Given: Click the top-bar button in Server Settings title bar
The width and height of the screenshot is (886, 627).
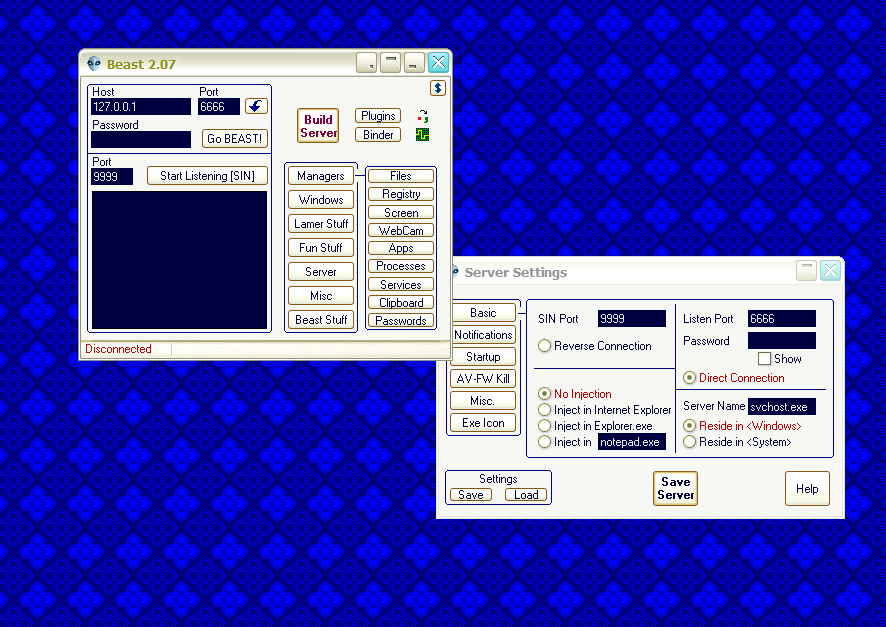Looking at the screenshot, I should pos(806,270).
